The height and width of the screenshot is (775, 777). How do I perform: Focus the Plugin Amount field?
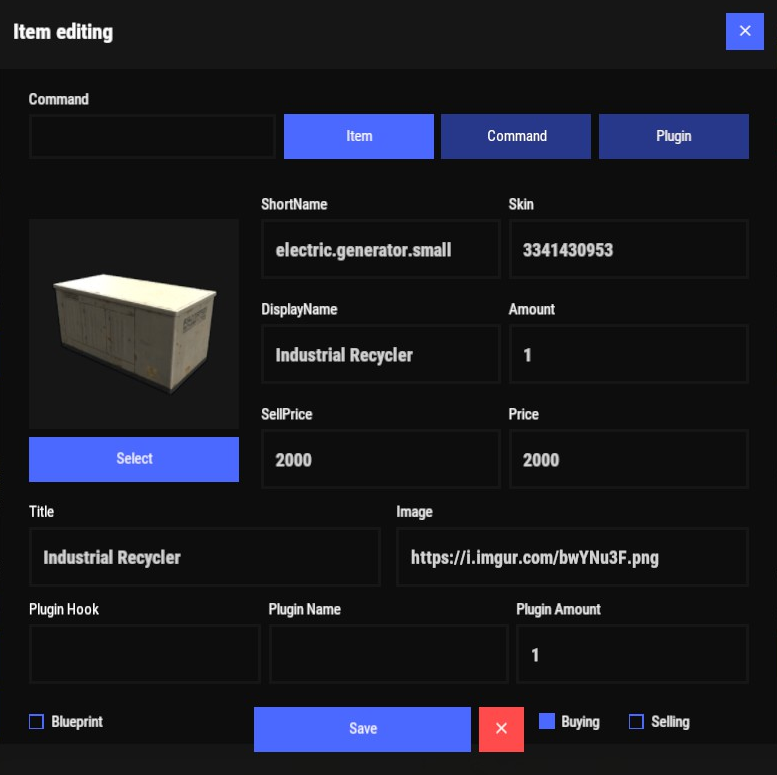point(632,654)
